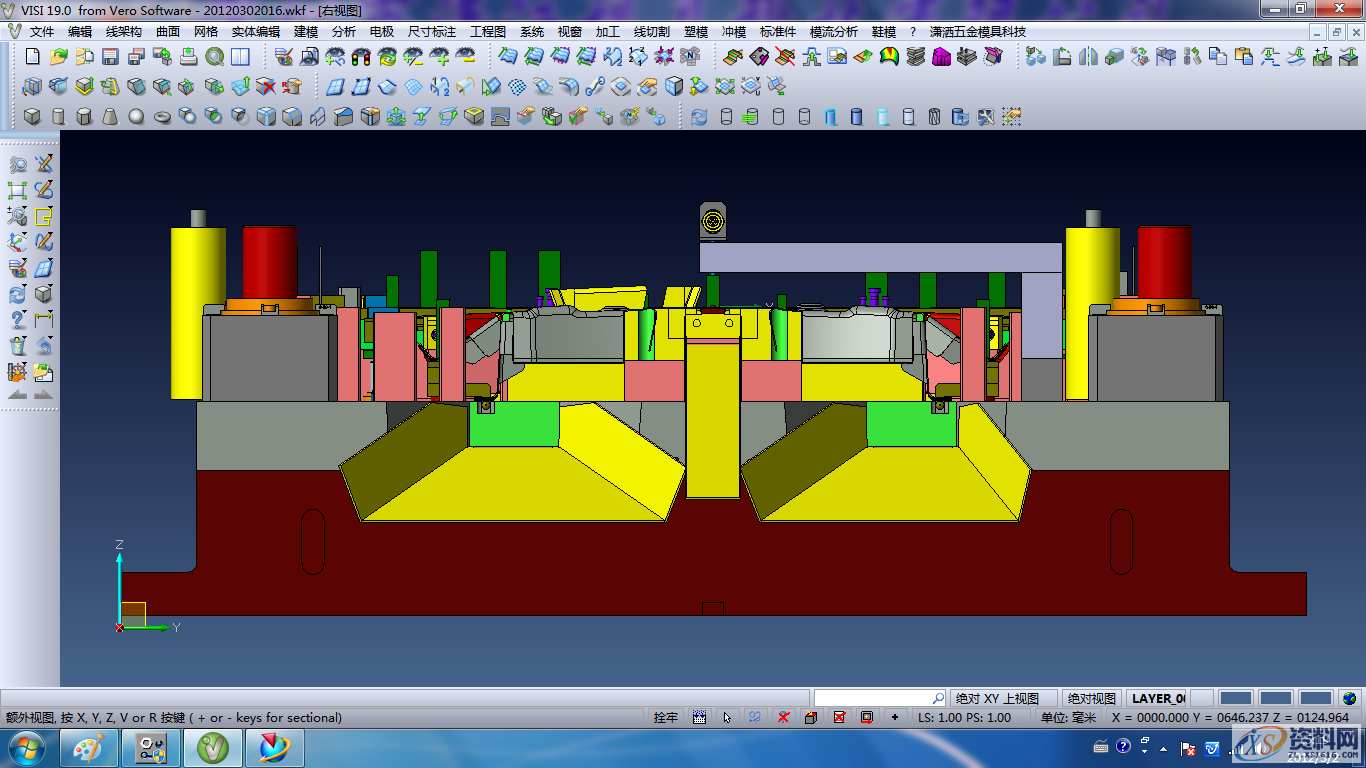This screenshot has height=768, width=1366.
Task: Click the Save floppy disk icon
Action: coord(110,57)
